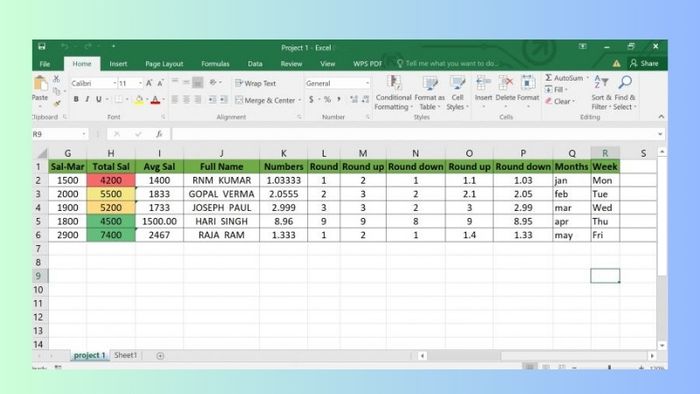Click the vertical scrollbar down arrow
The image size is (700, 394).
click(662, 345)
